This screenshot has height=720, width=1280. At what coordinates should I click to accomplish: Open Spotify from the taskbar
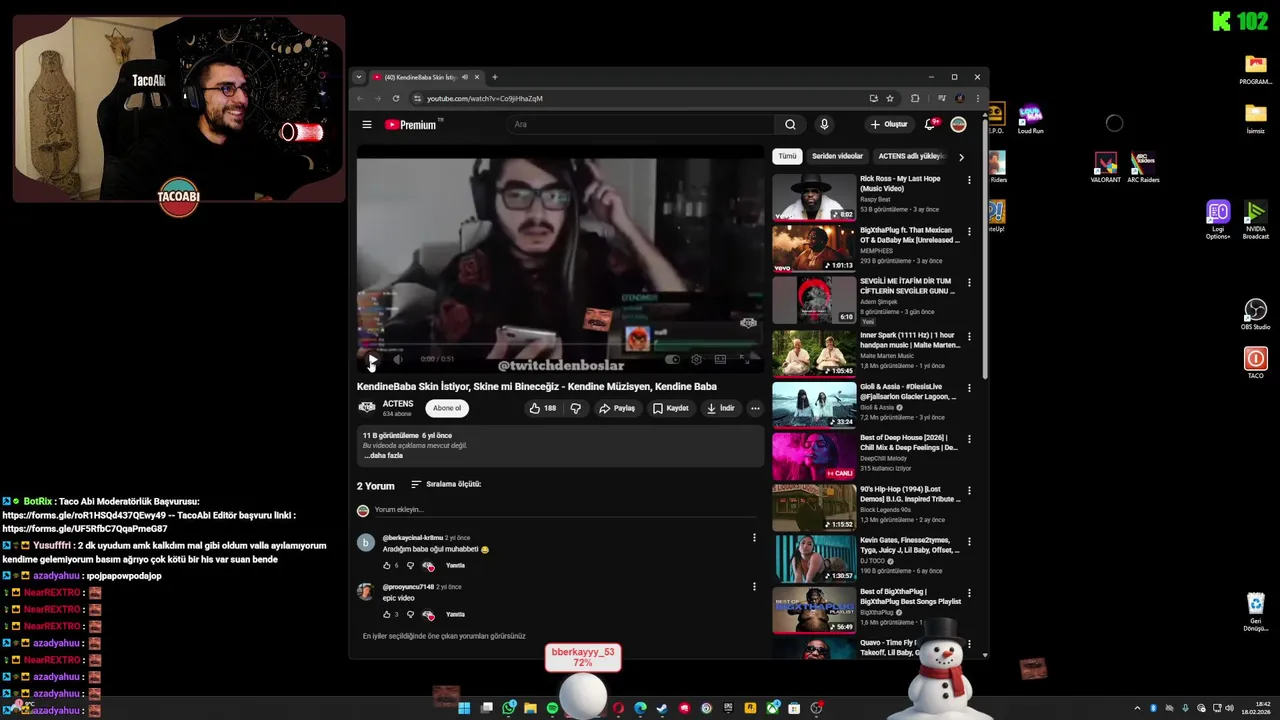coord(553,708)
